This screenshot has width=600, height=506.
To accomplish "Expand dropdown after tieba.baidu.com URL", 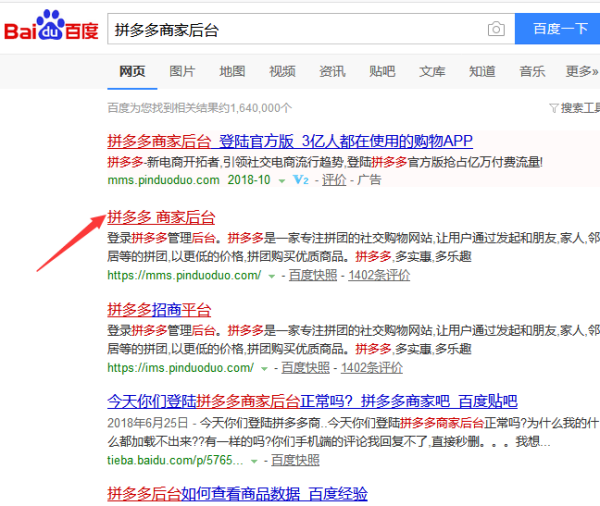I will tap(254, 461).
